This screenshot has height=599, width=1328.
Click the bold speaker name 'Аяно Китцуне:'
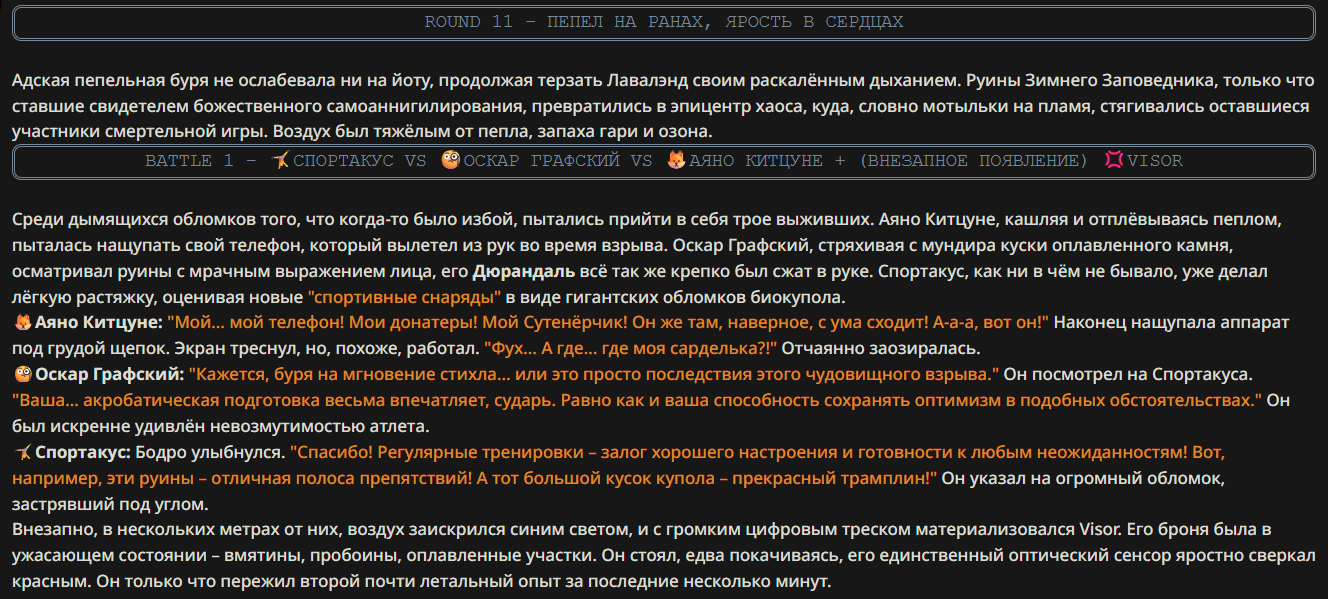(98, 323)
